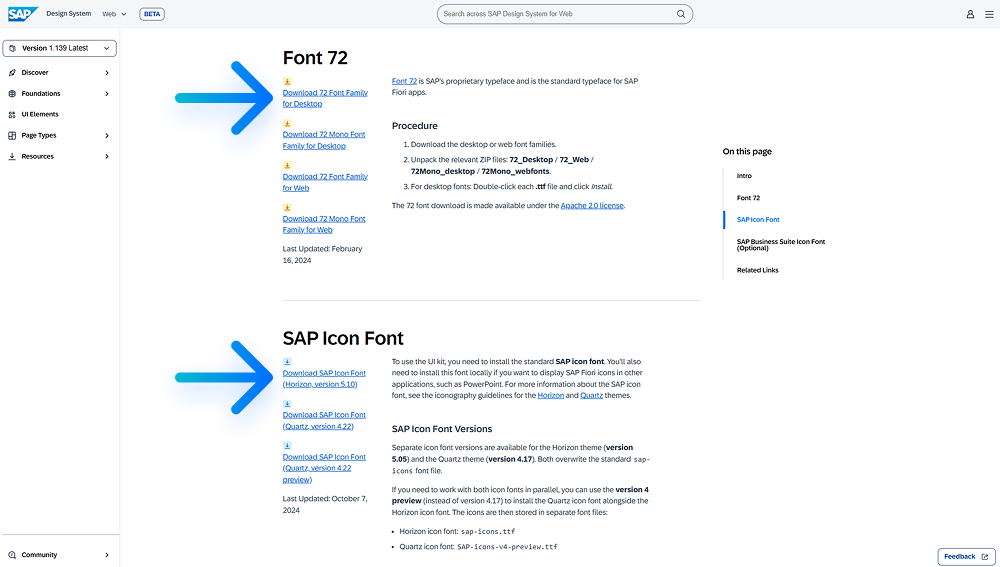Click Download 72 Font Family for Desktop
The width and height of the screenshot is (1000, 567).
pos(325,98)
